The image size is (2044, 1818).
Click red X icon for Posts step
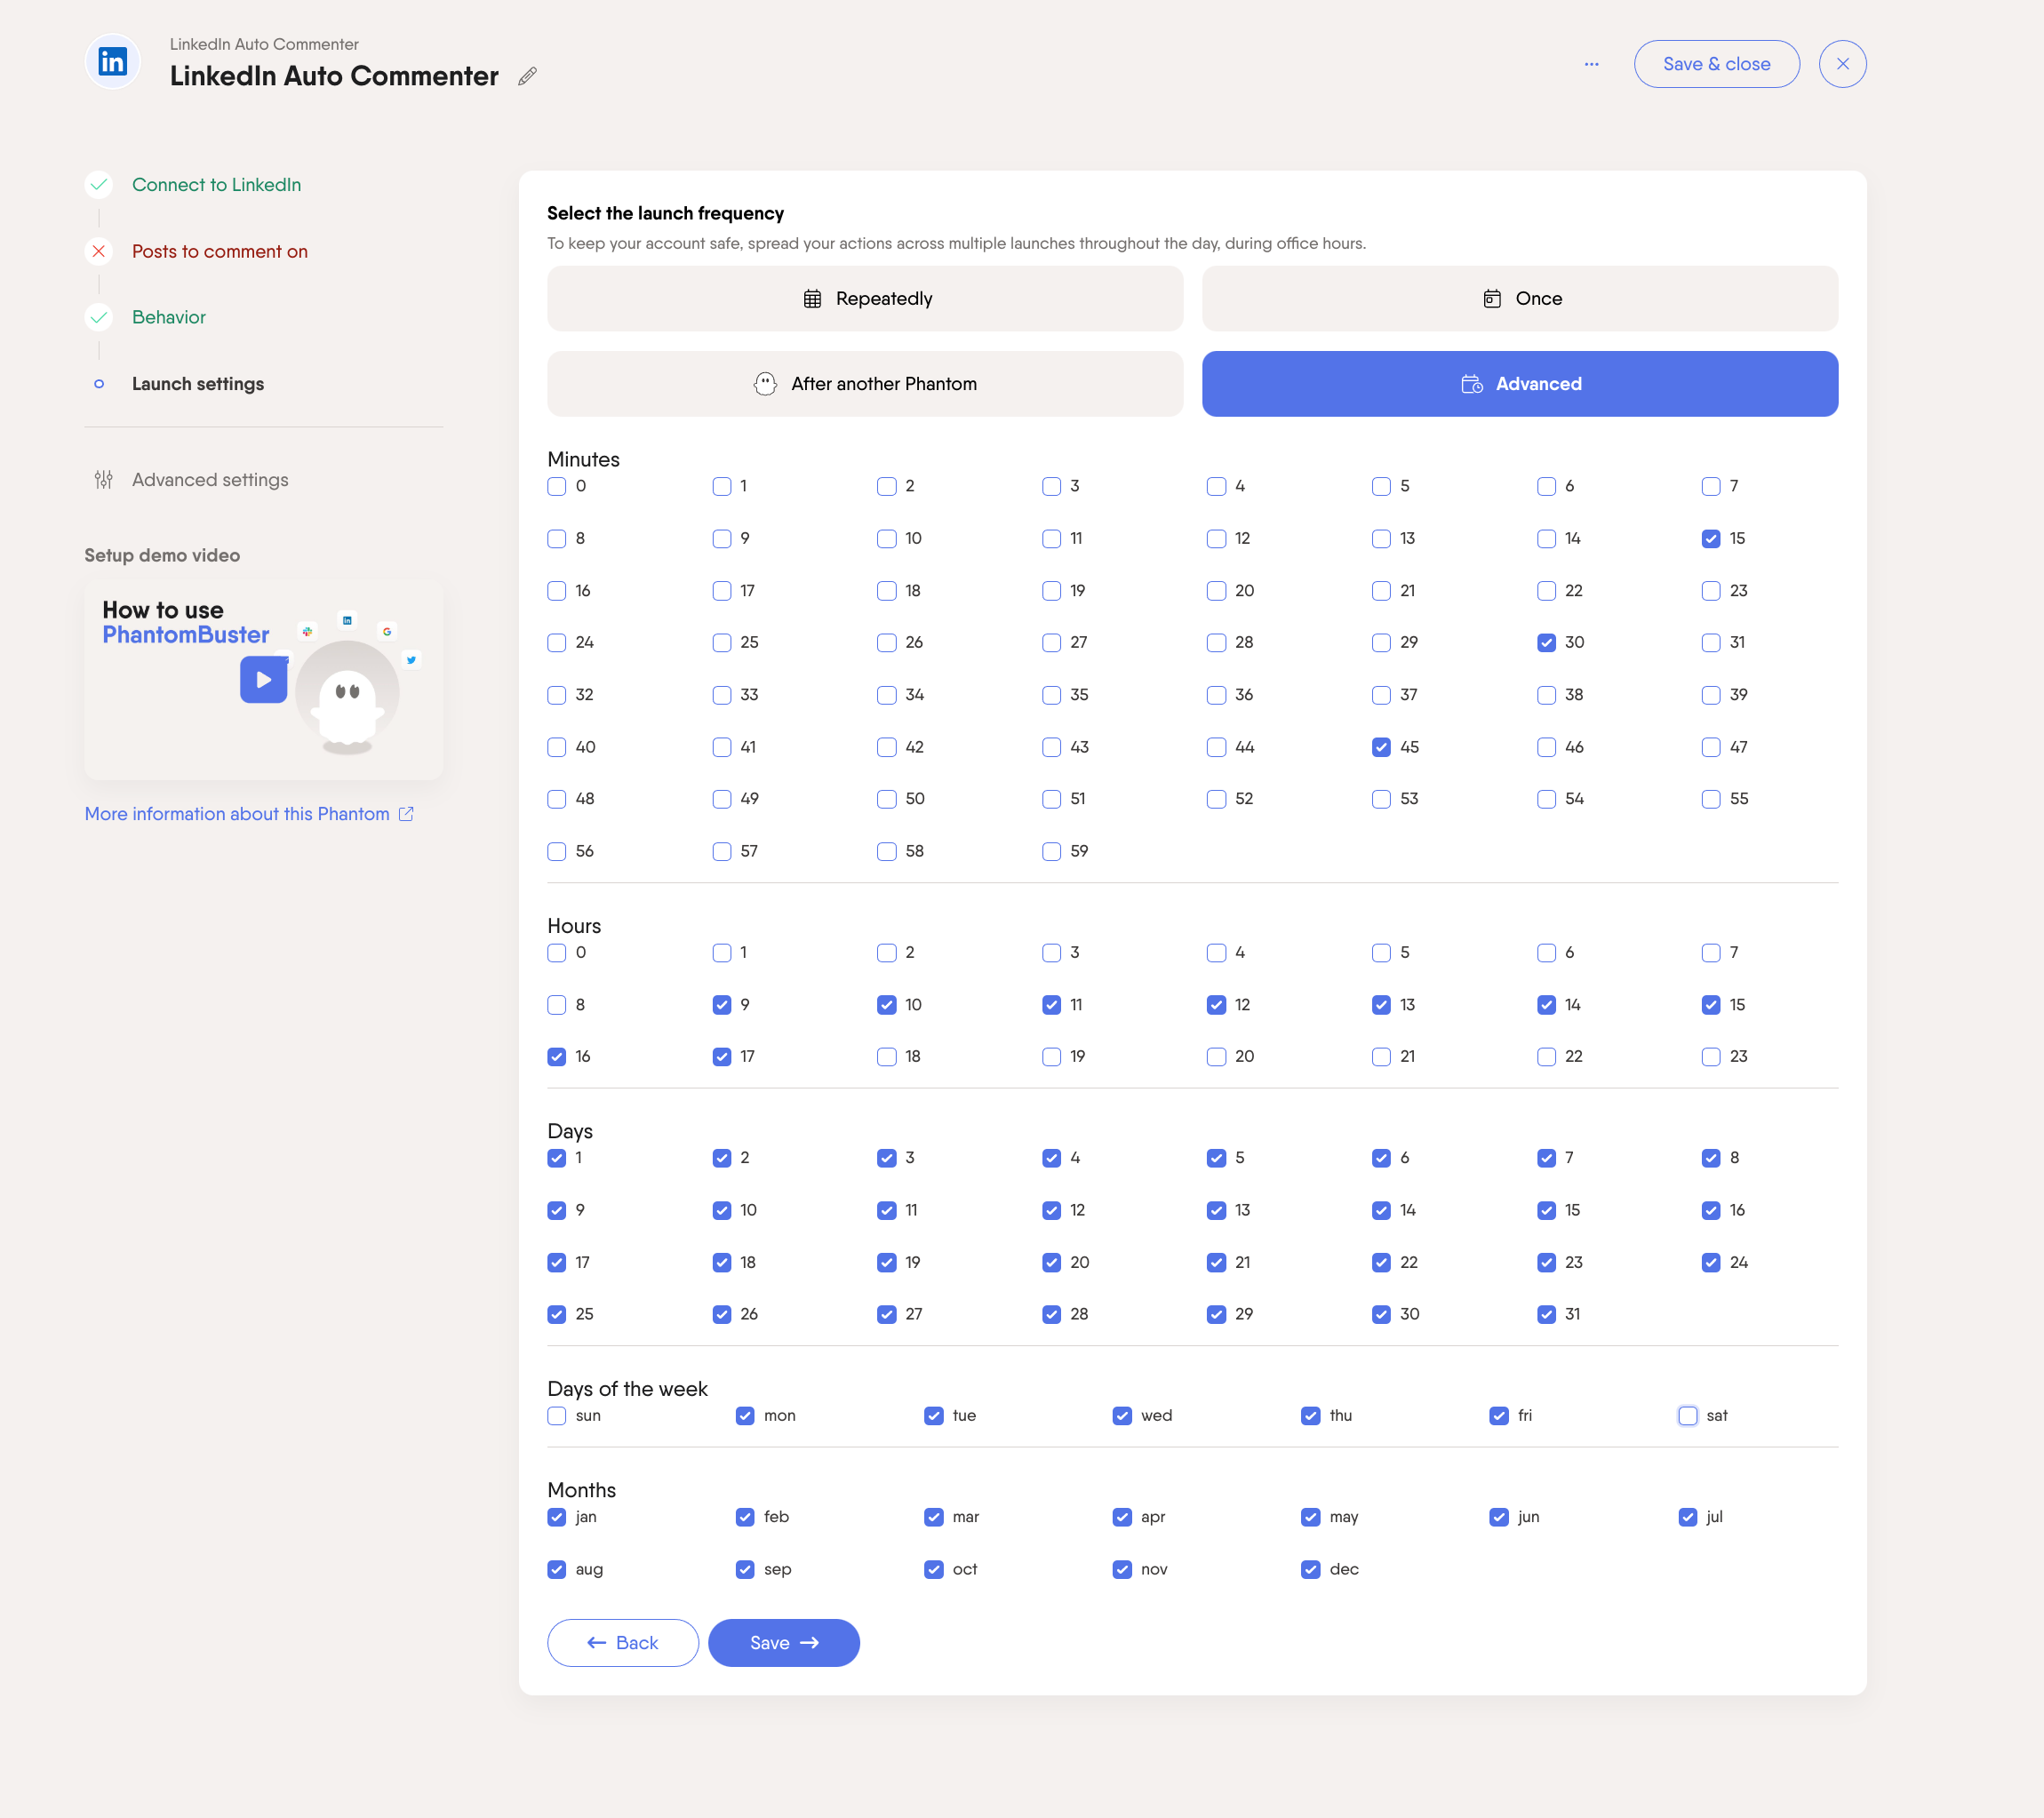pos(99,251)
